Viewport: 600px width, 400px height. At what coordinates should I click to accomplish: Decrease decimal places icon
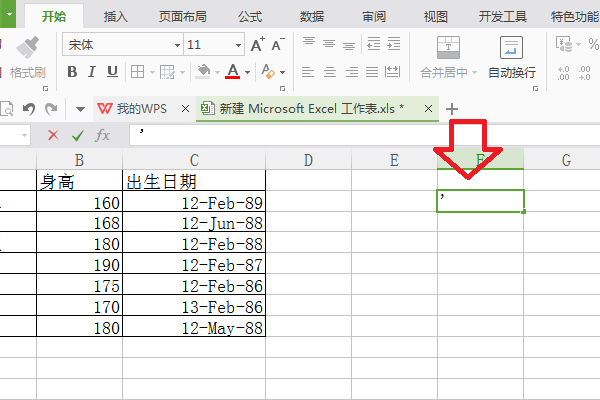584,72
